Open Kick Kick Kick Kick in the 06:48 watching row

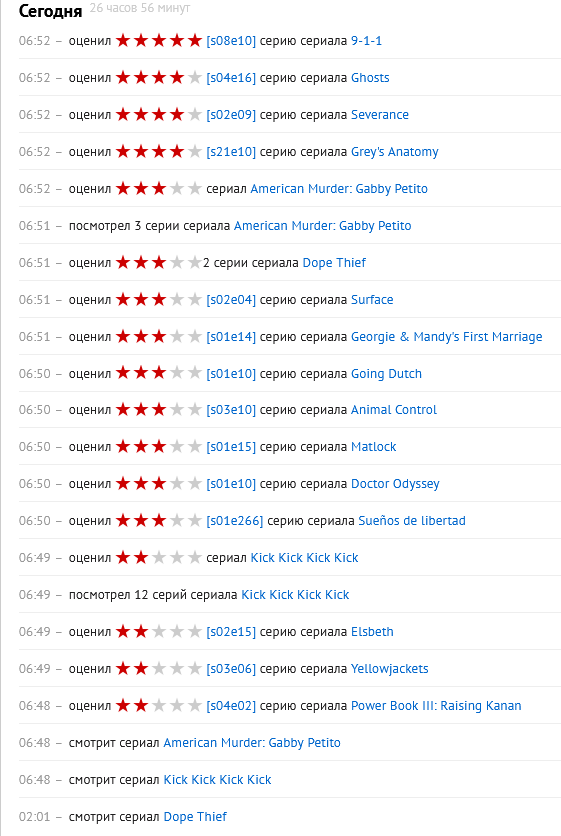[x=217, y=780]
